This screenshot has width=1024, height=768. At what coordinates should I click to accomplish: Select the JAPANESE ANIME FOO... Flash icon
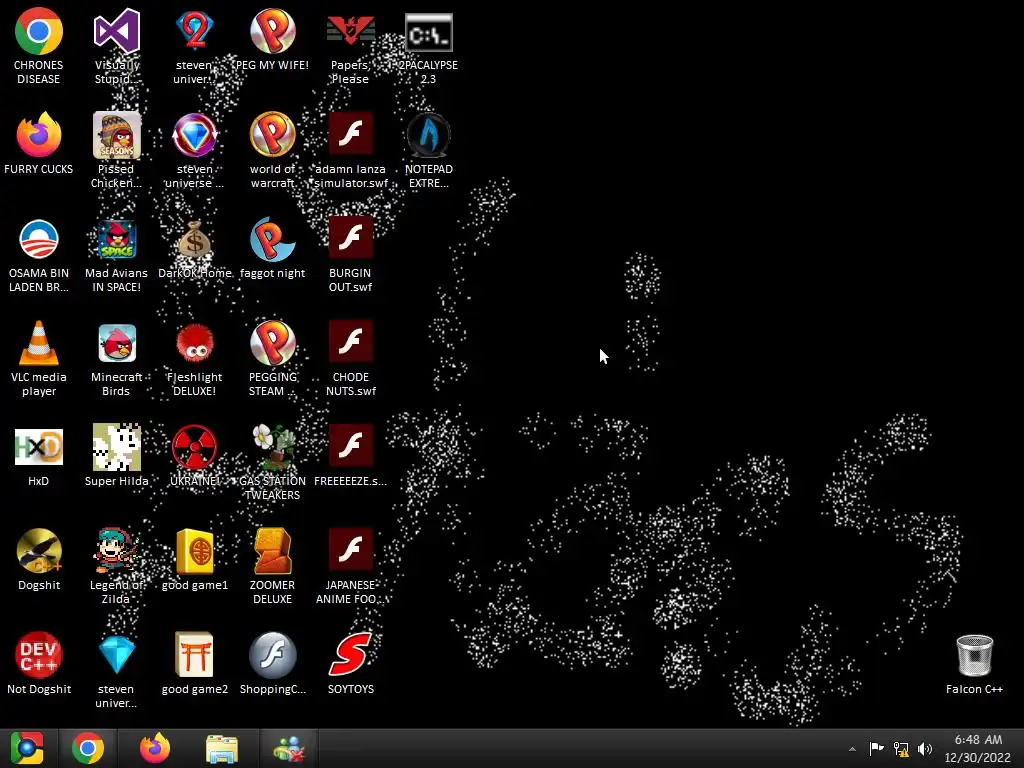click(350, 549)
